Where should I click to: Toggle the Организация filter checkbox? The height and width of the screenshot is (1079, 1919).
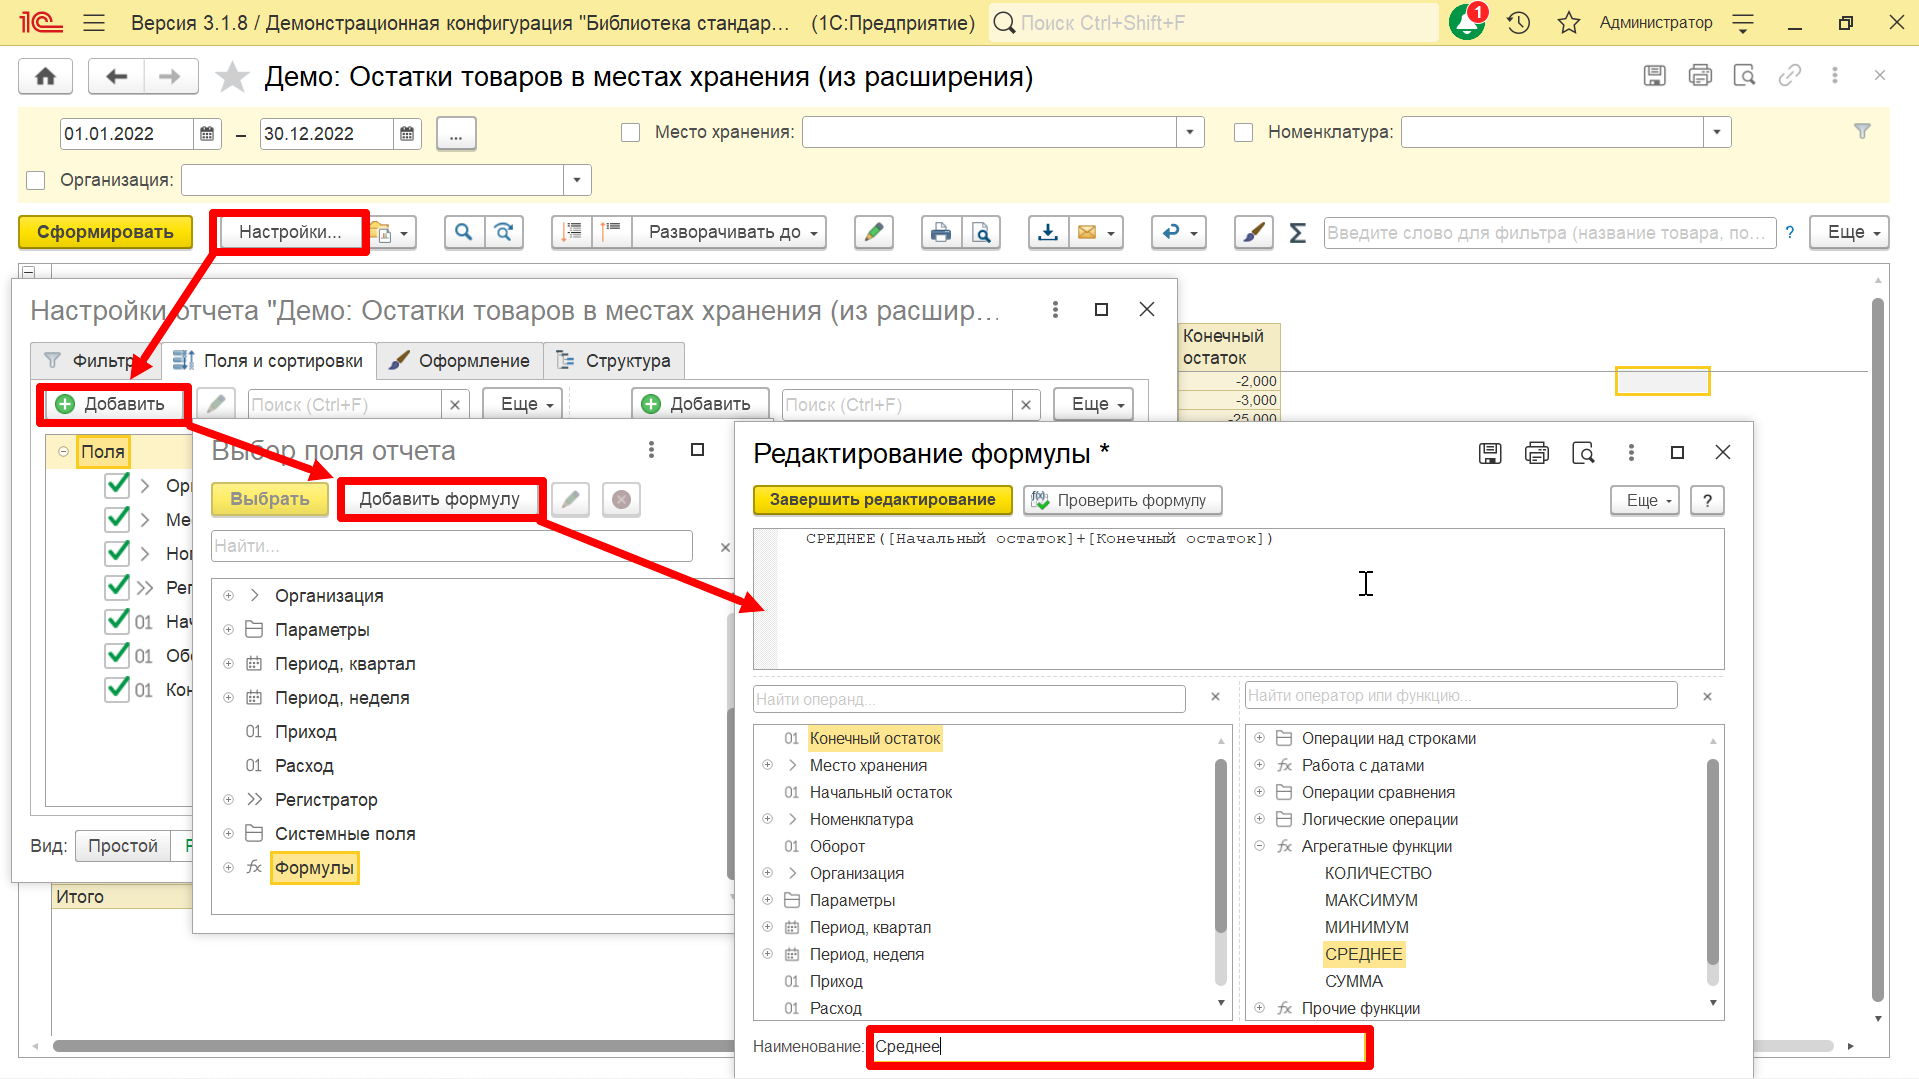click(x=36, y=180)
